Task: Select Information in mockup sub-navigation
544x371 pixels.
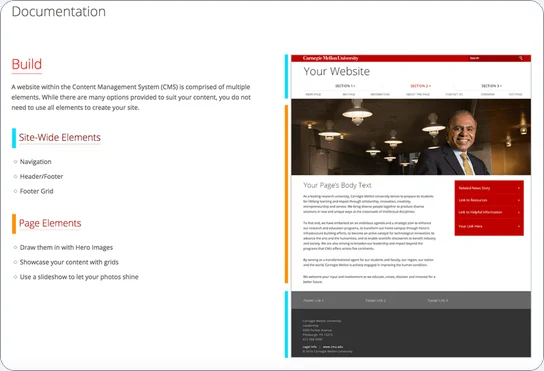Action: click(x=380, y=94)
